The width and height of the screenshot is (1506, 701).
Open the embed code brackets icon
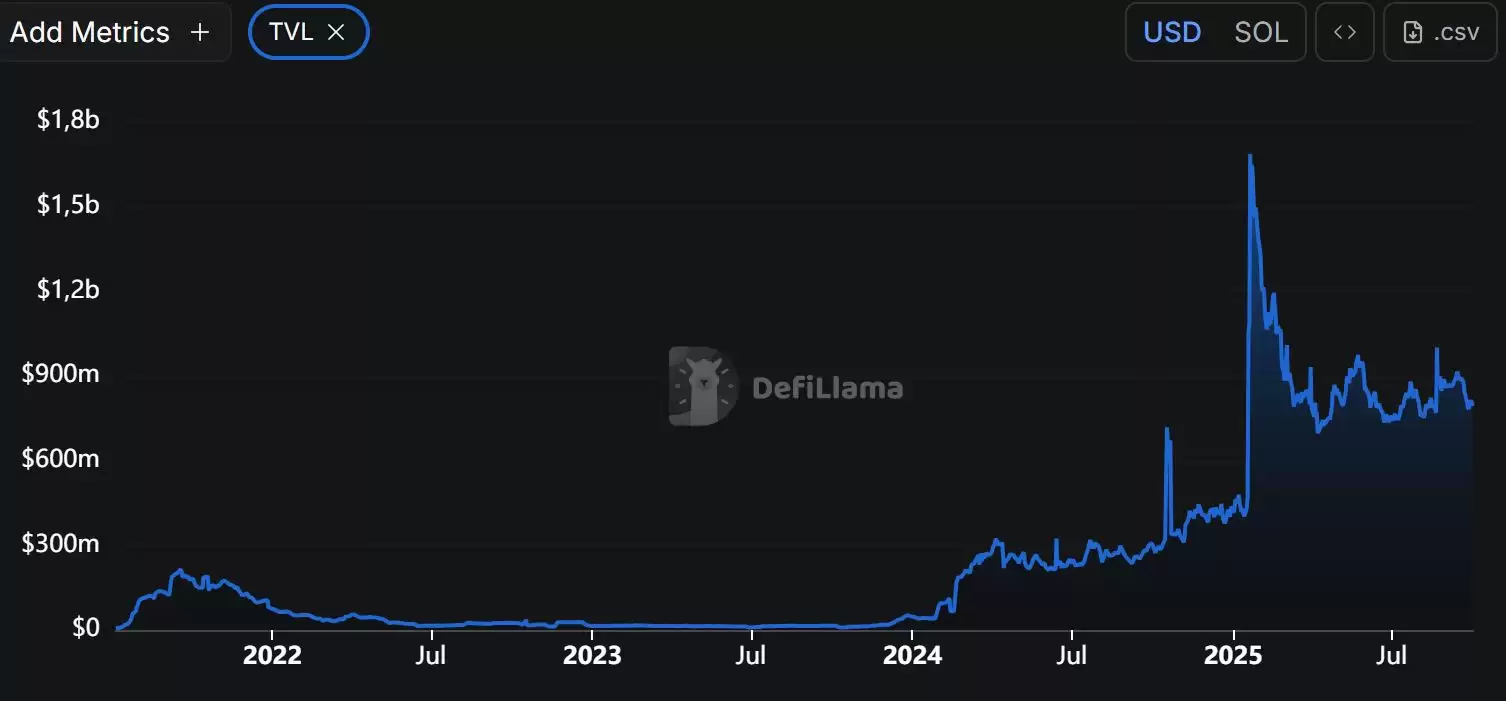(1345, 32)
